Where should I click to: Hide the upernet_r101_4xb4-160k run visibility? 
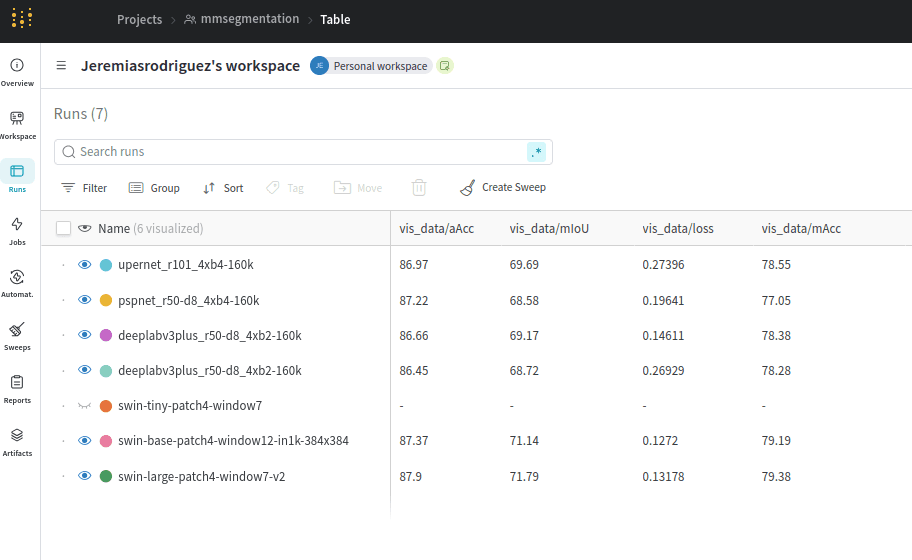(x=85, y=265)
